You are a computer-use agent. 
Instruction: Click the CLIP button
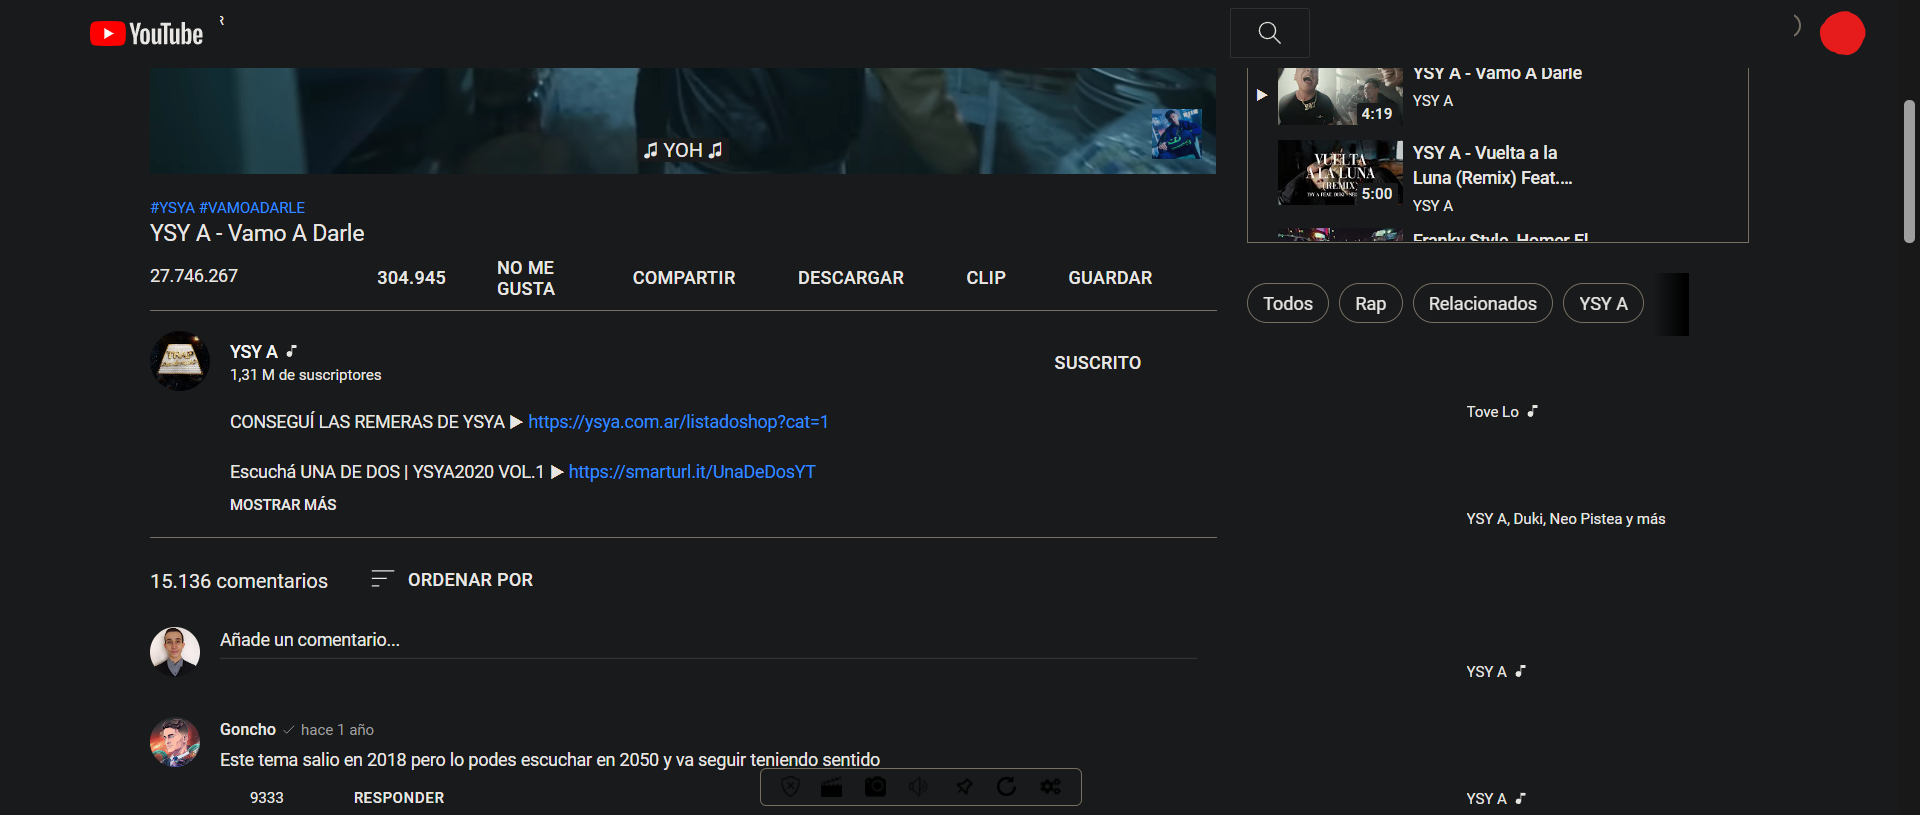pyautogui.click(x=986, y=278)
